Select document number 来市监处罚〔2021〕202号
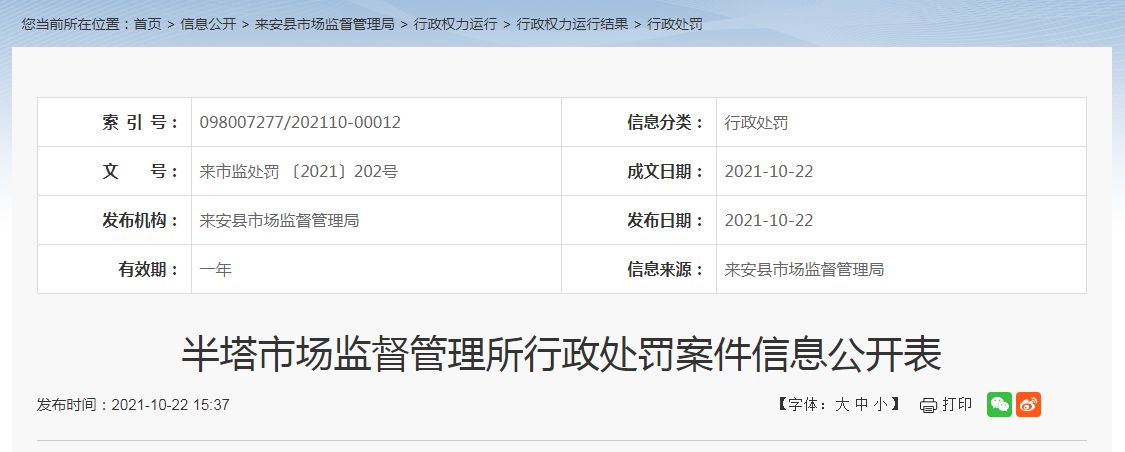This screenshot has width=1125, height=452. click(x=298, y=171)
